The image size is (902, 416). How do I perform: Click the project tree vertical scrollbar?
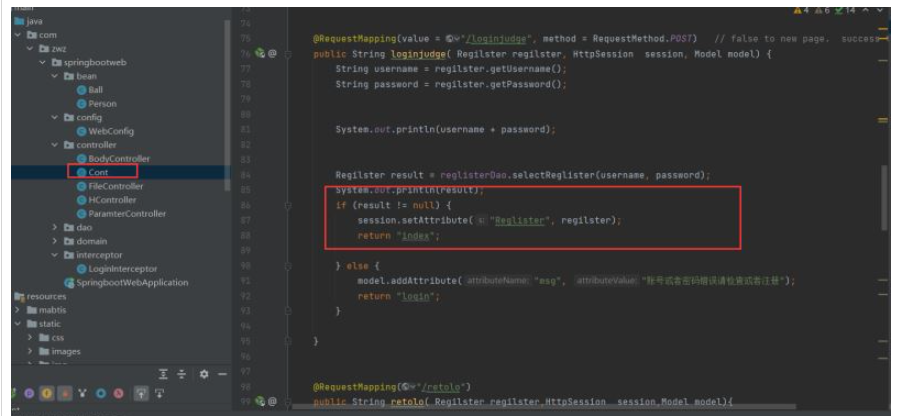click(227, 105)
